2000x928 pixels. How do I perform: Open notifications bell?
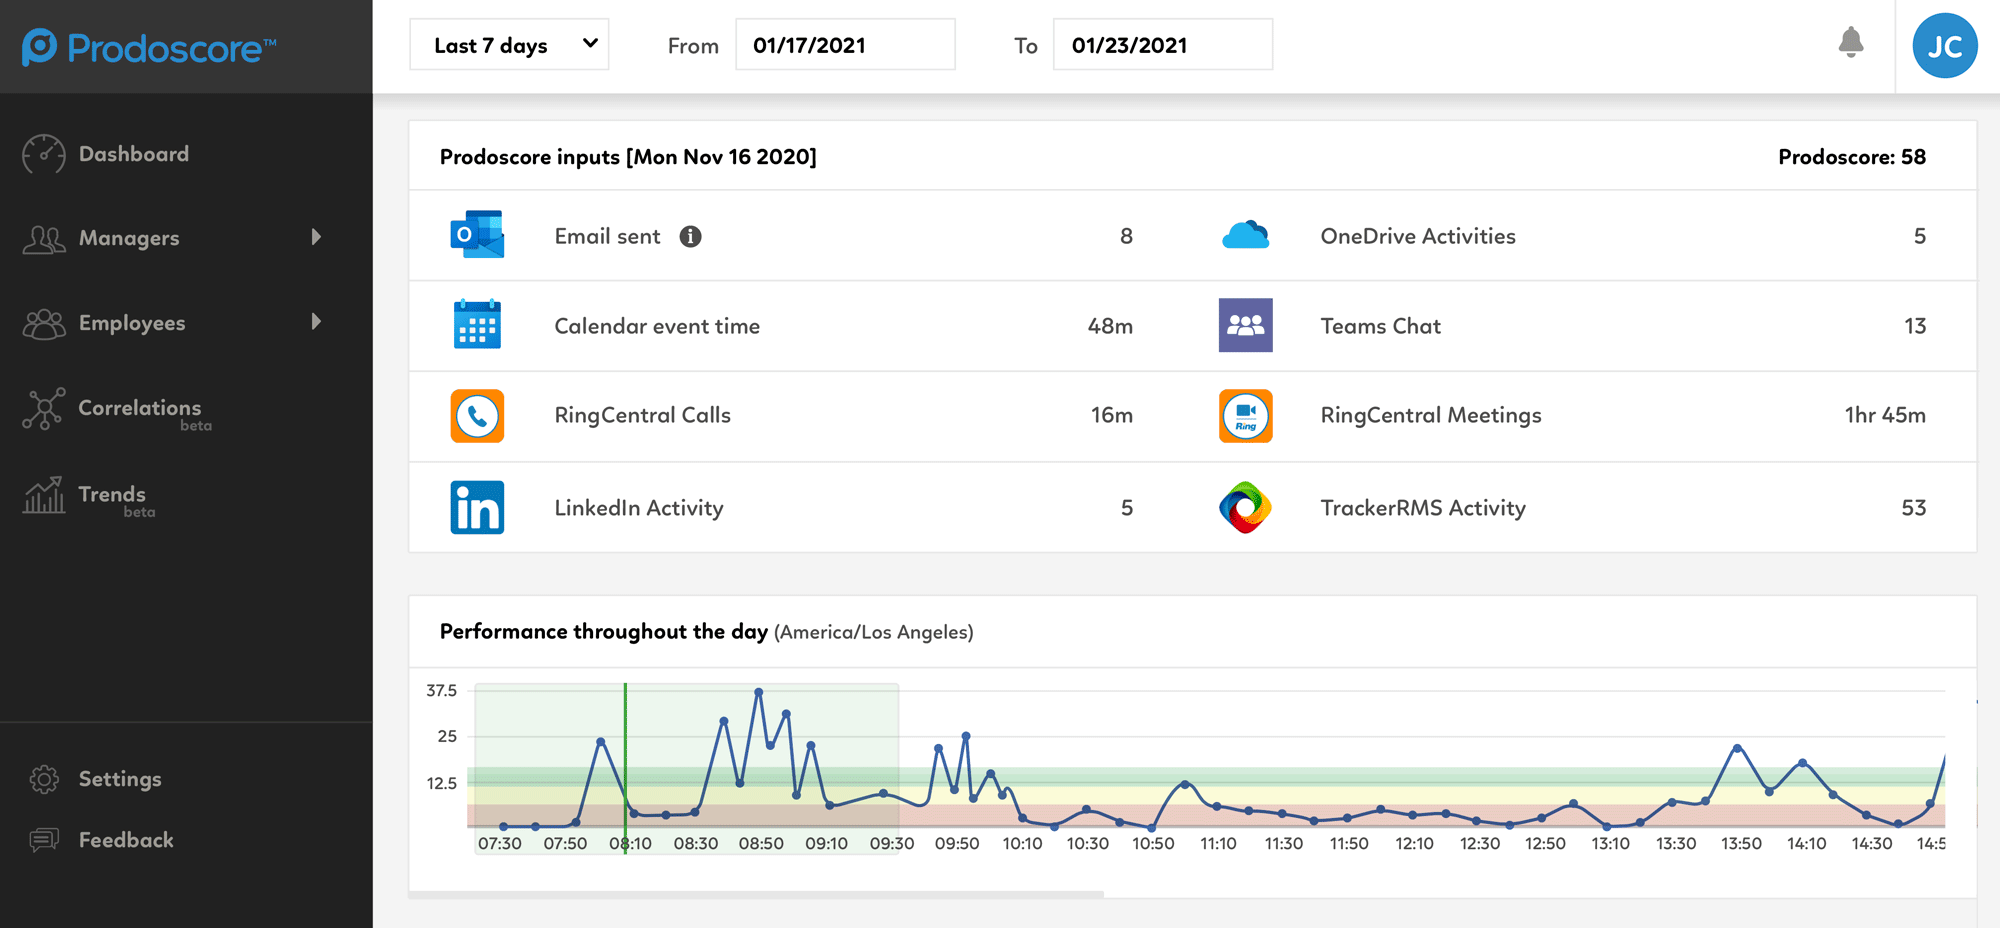[x=1851, y=43]
